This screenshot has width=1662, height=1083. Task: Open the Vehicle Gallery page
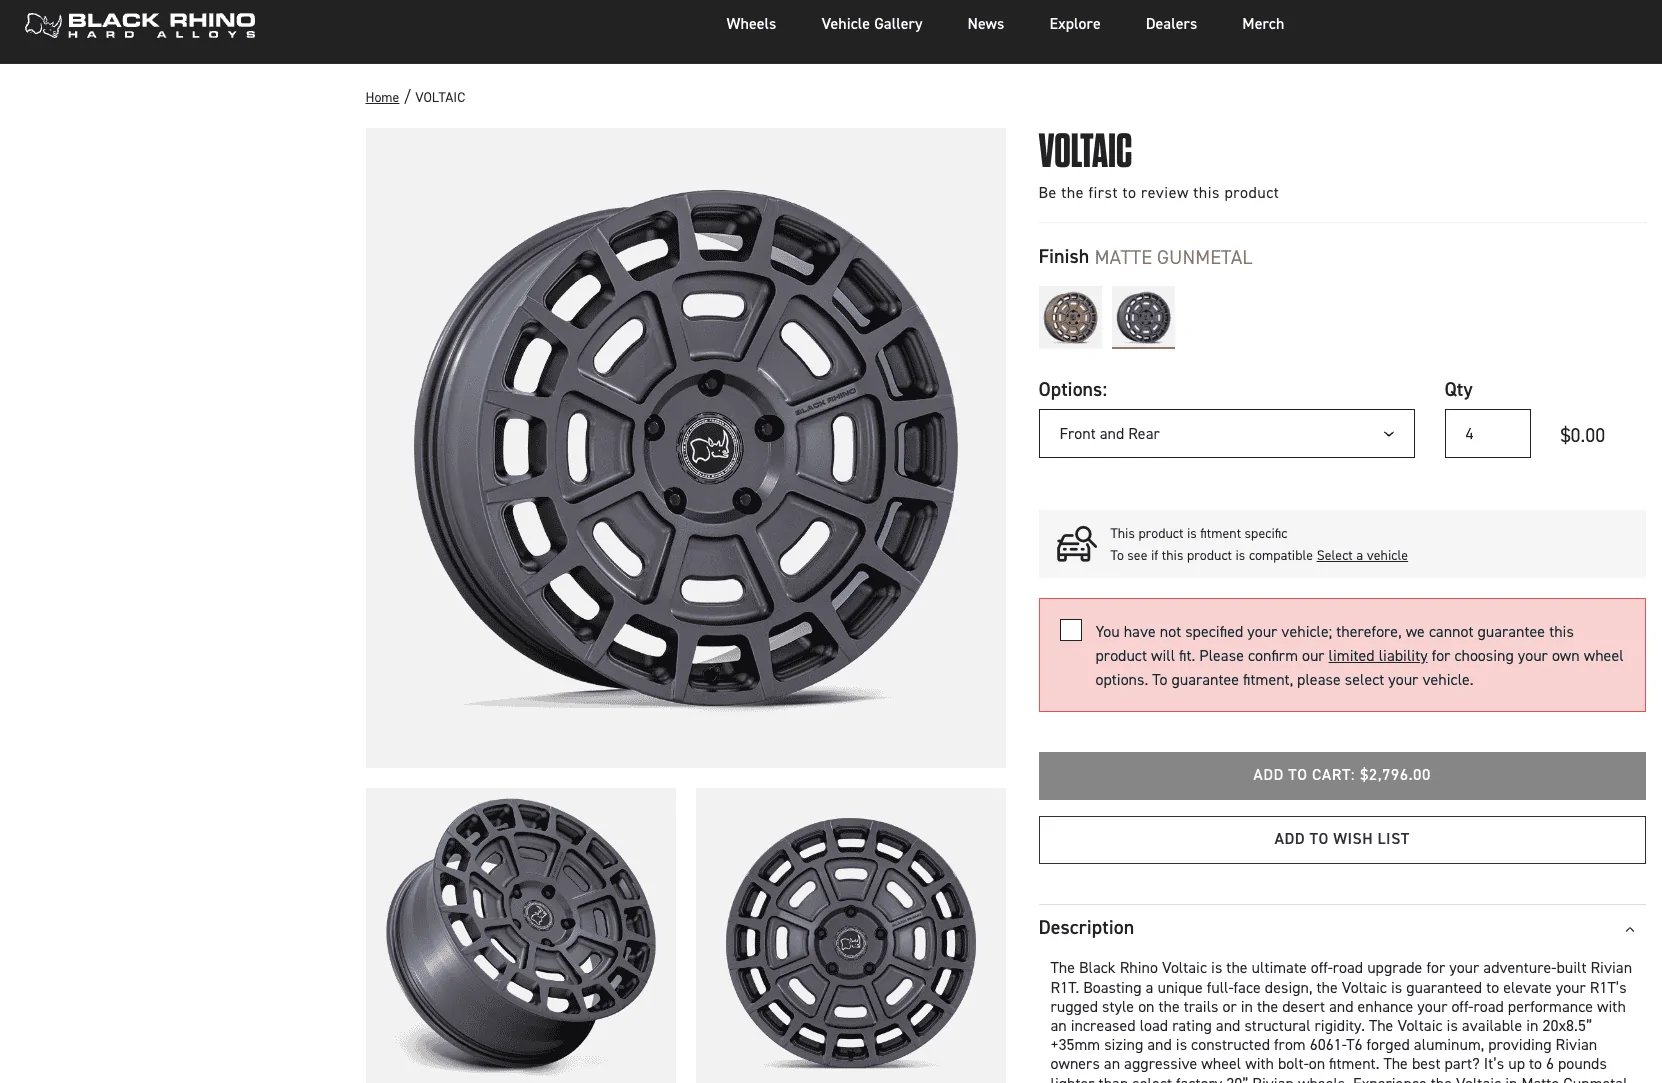[x=871, y=23]
